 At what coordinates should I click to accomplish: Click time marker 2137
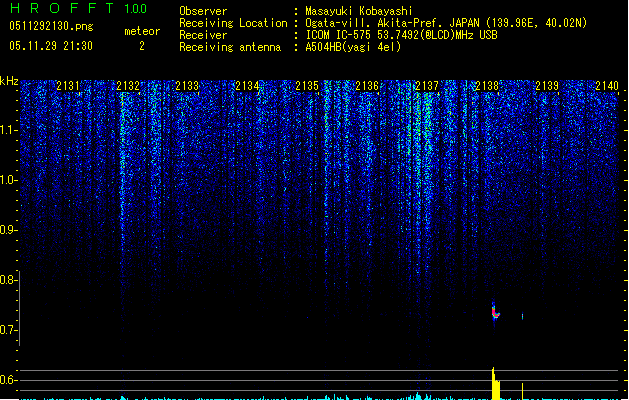click(427, 86)
